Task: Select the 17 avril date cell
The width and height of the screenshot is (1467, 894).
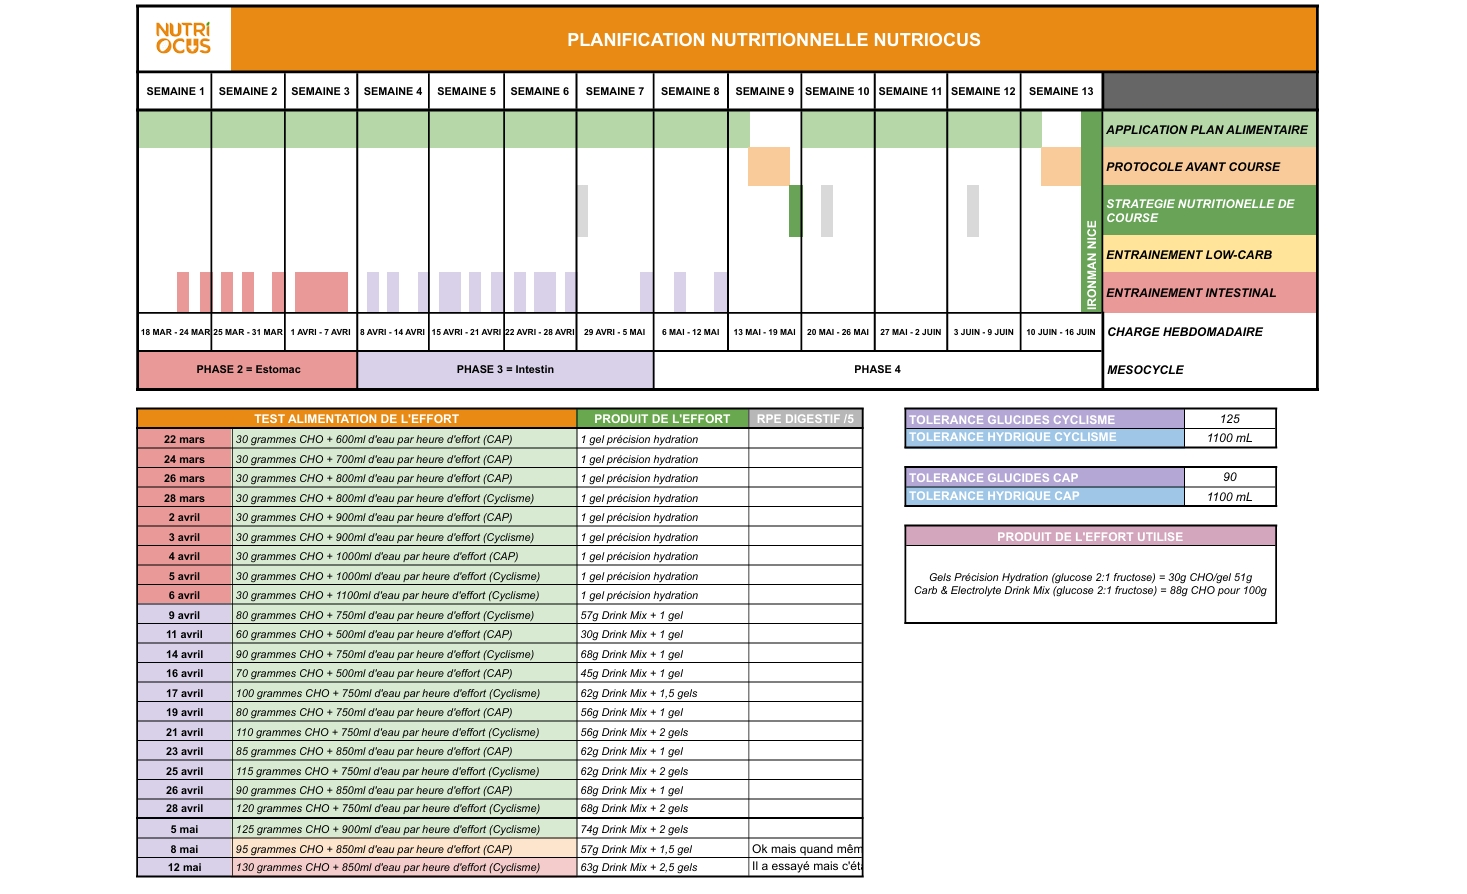Action: (x=185, y=693)
